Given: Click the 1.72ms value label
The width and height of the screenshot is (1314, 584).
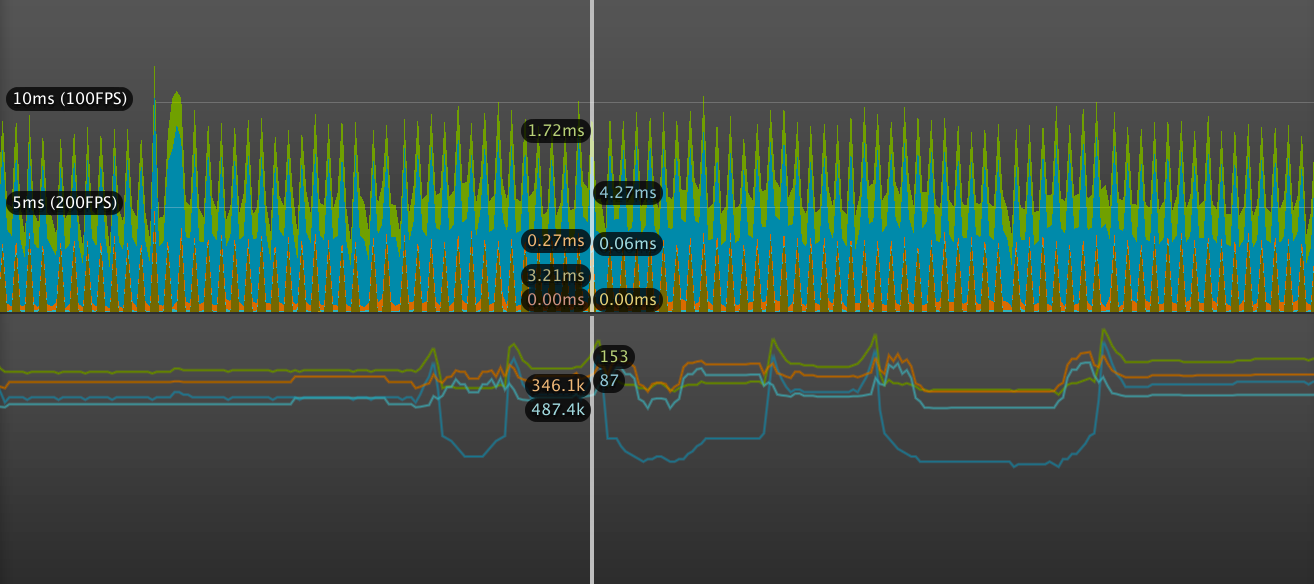Looking at the screenshot, I should (556, 130).
